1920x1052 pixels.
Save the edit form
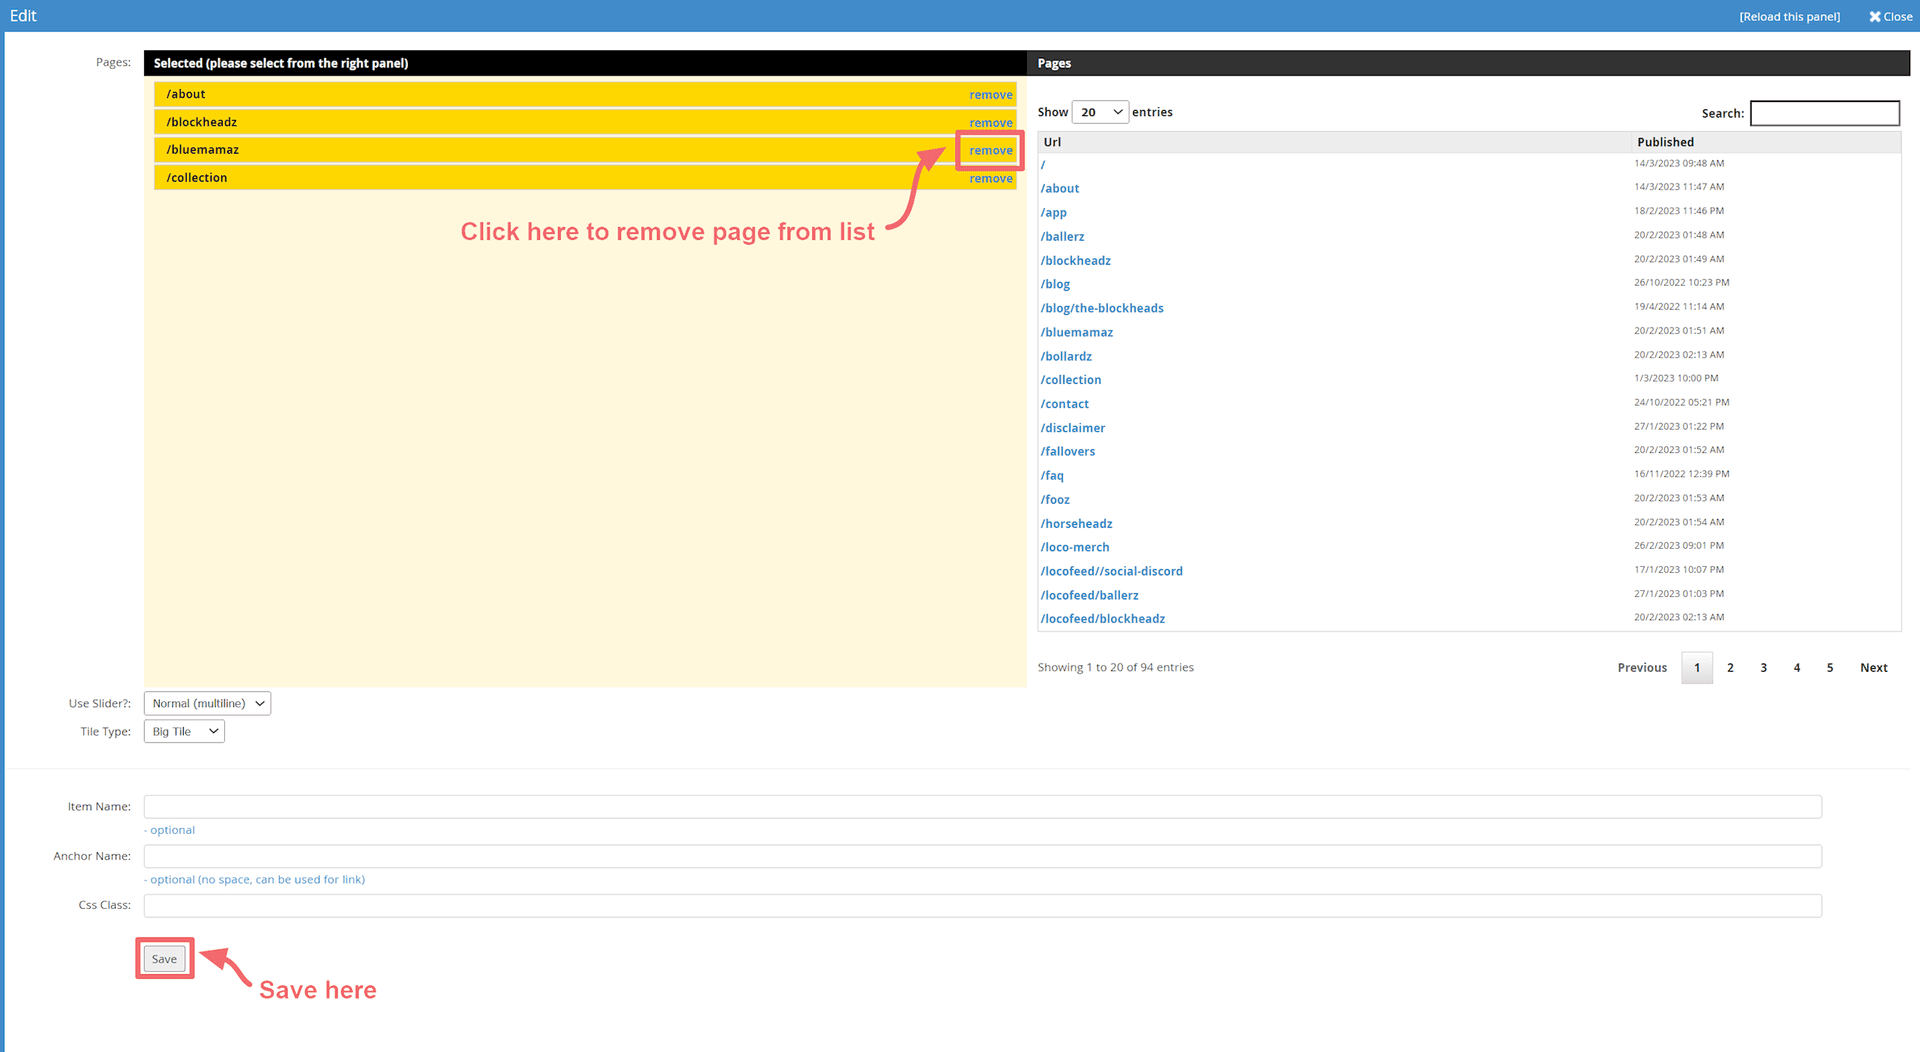[164, 959]
